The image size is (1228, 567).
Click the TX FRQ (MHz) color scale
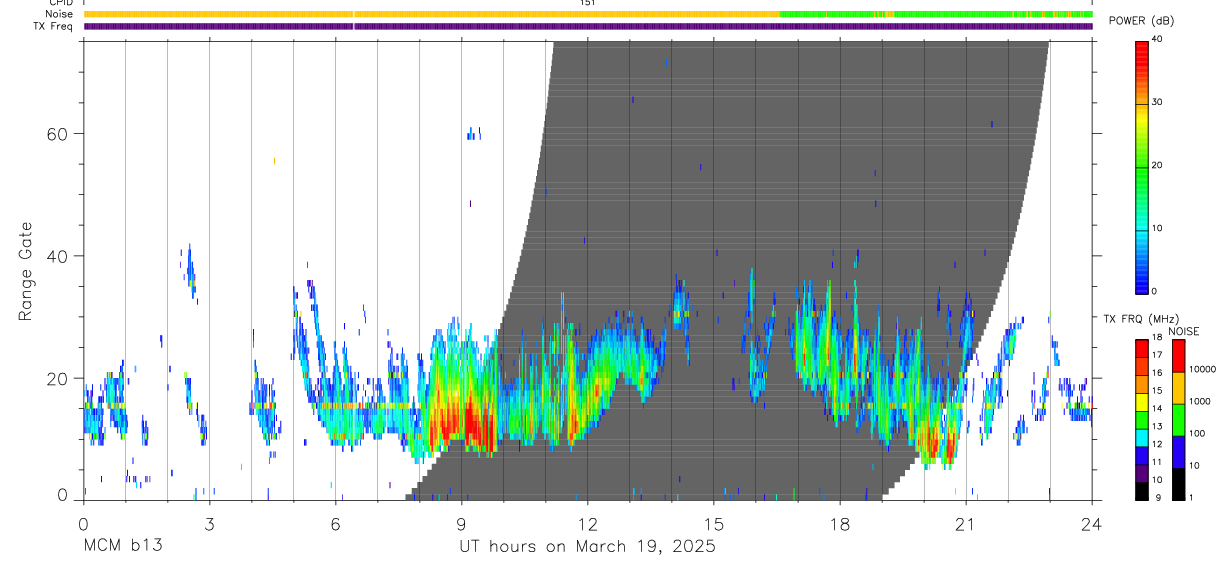(1141, 420)
